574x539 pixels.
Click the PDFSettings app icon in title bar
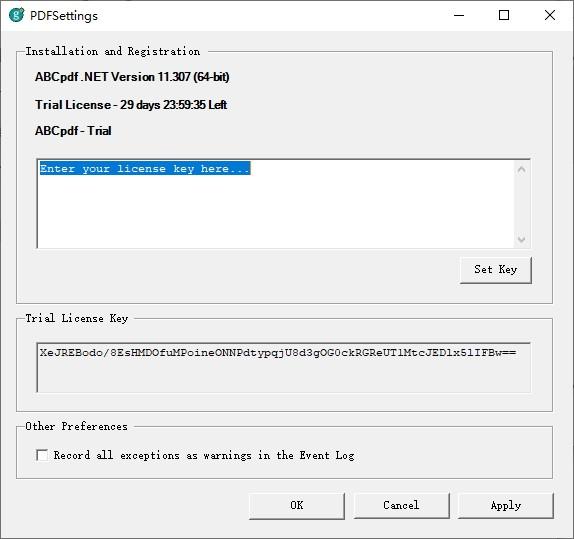pos(16,15)
